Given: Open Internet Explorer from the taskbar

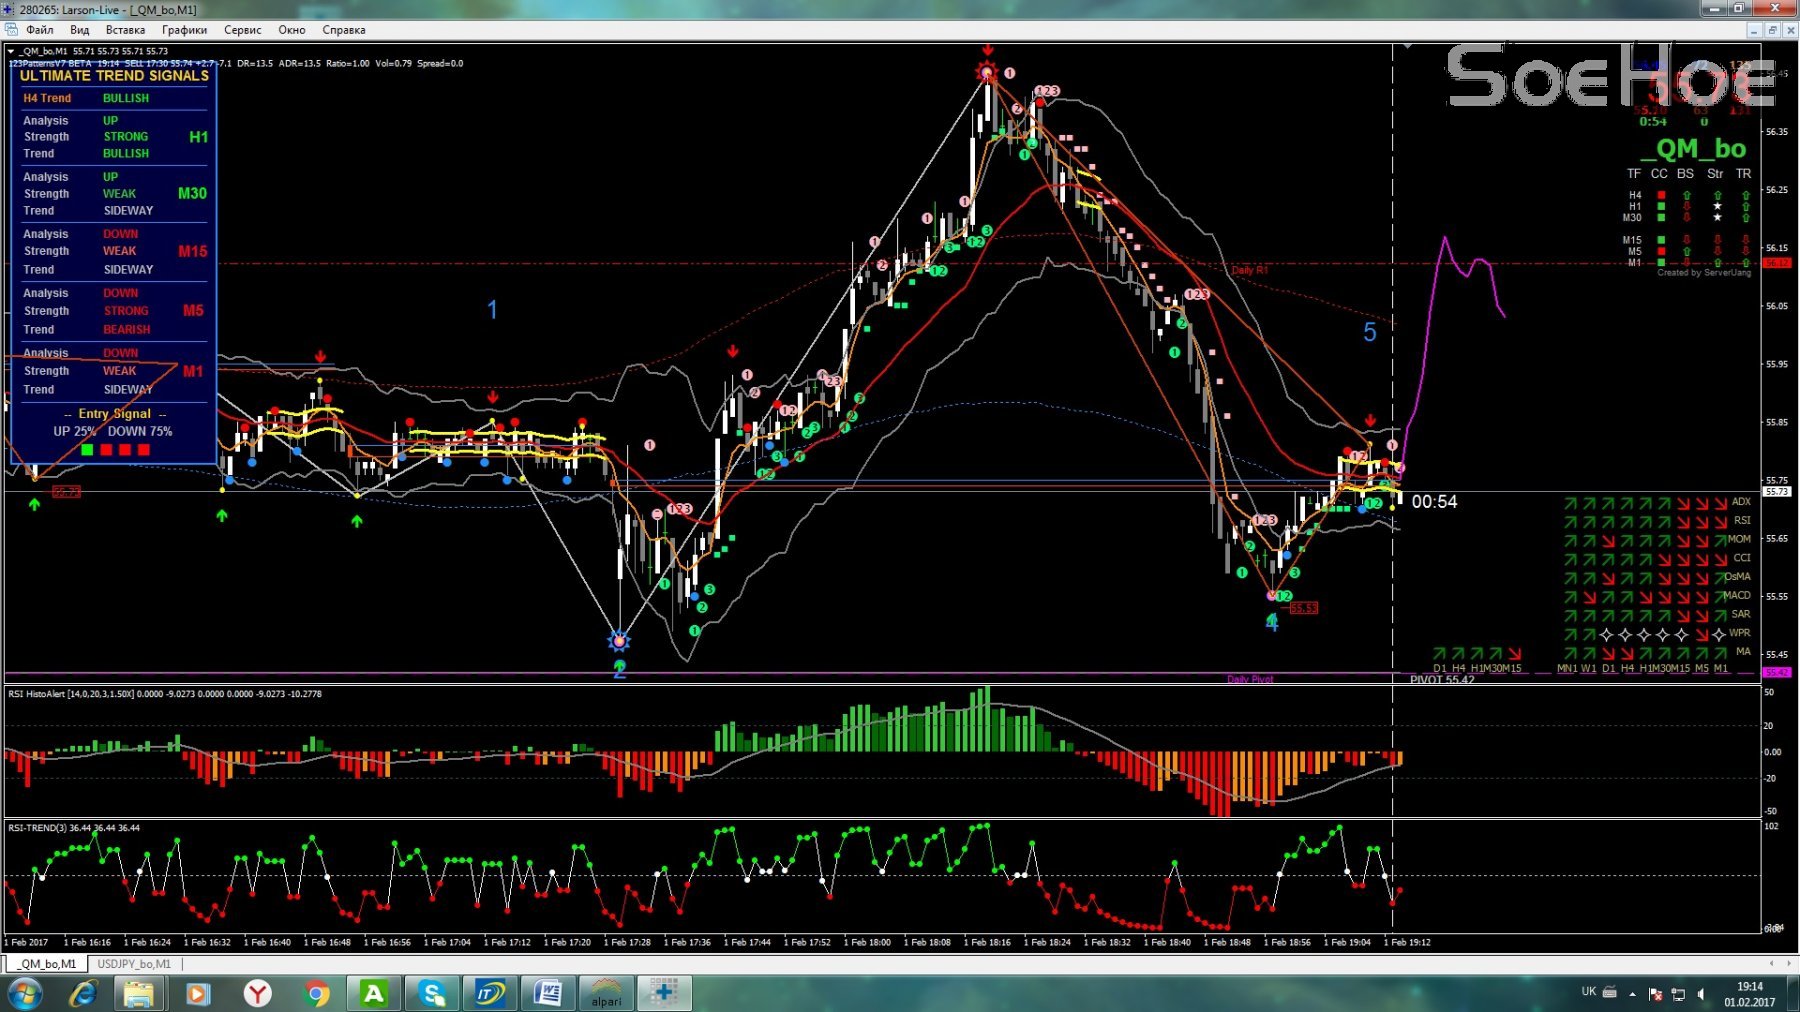Looking at the screenshot, I should tap(83, 993).
